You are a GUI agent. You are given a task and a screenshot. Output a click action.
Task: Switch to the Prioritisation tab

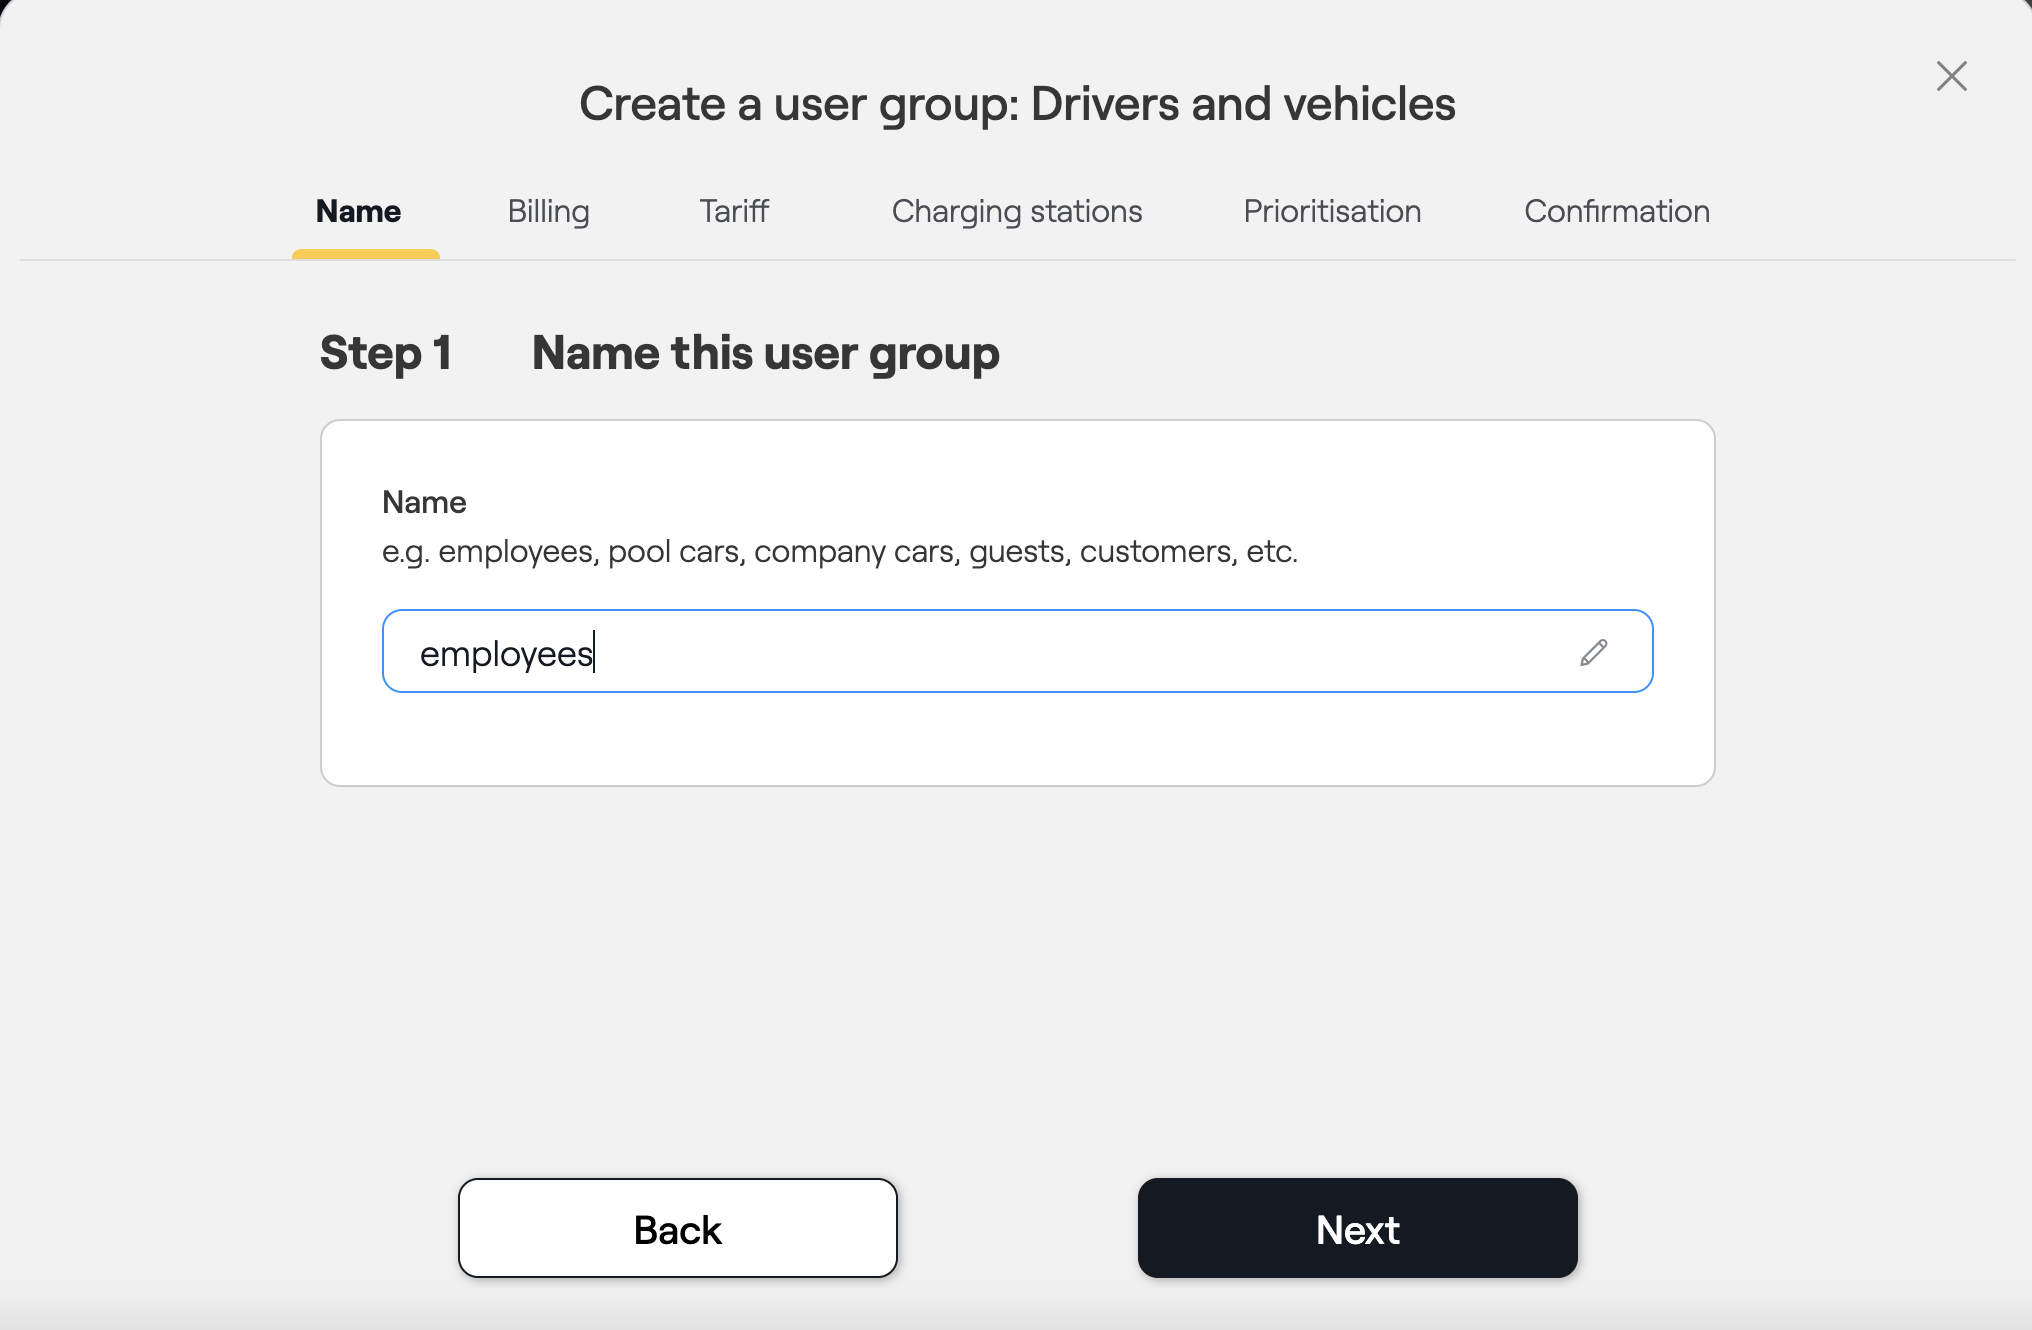pyautogui.click(x=1332, y=211)
